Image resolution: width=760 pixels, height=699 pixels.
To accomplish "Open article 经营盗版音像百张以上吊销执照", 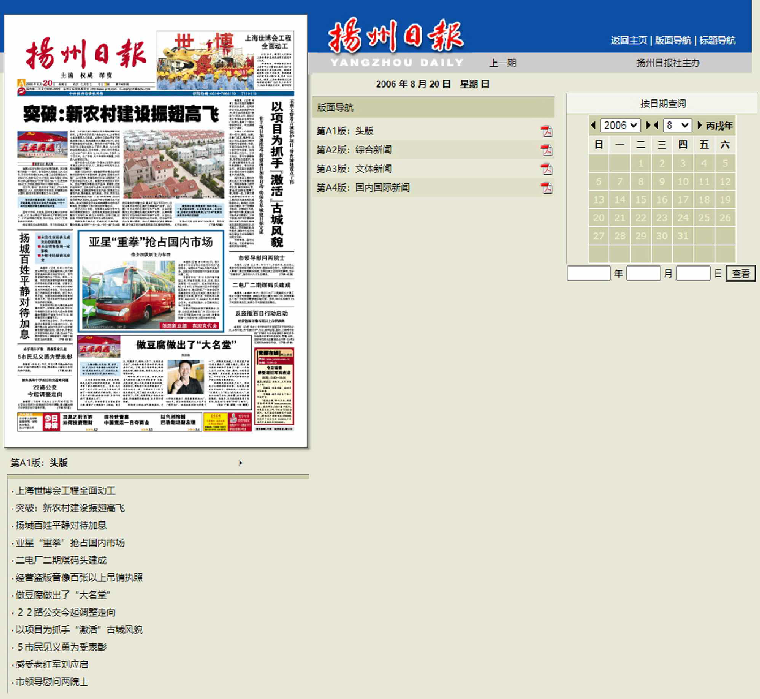I will 79,578.
